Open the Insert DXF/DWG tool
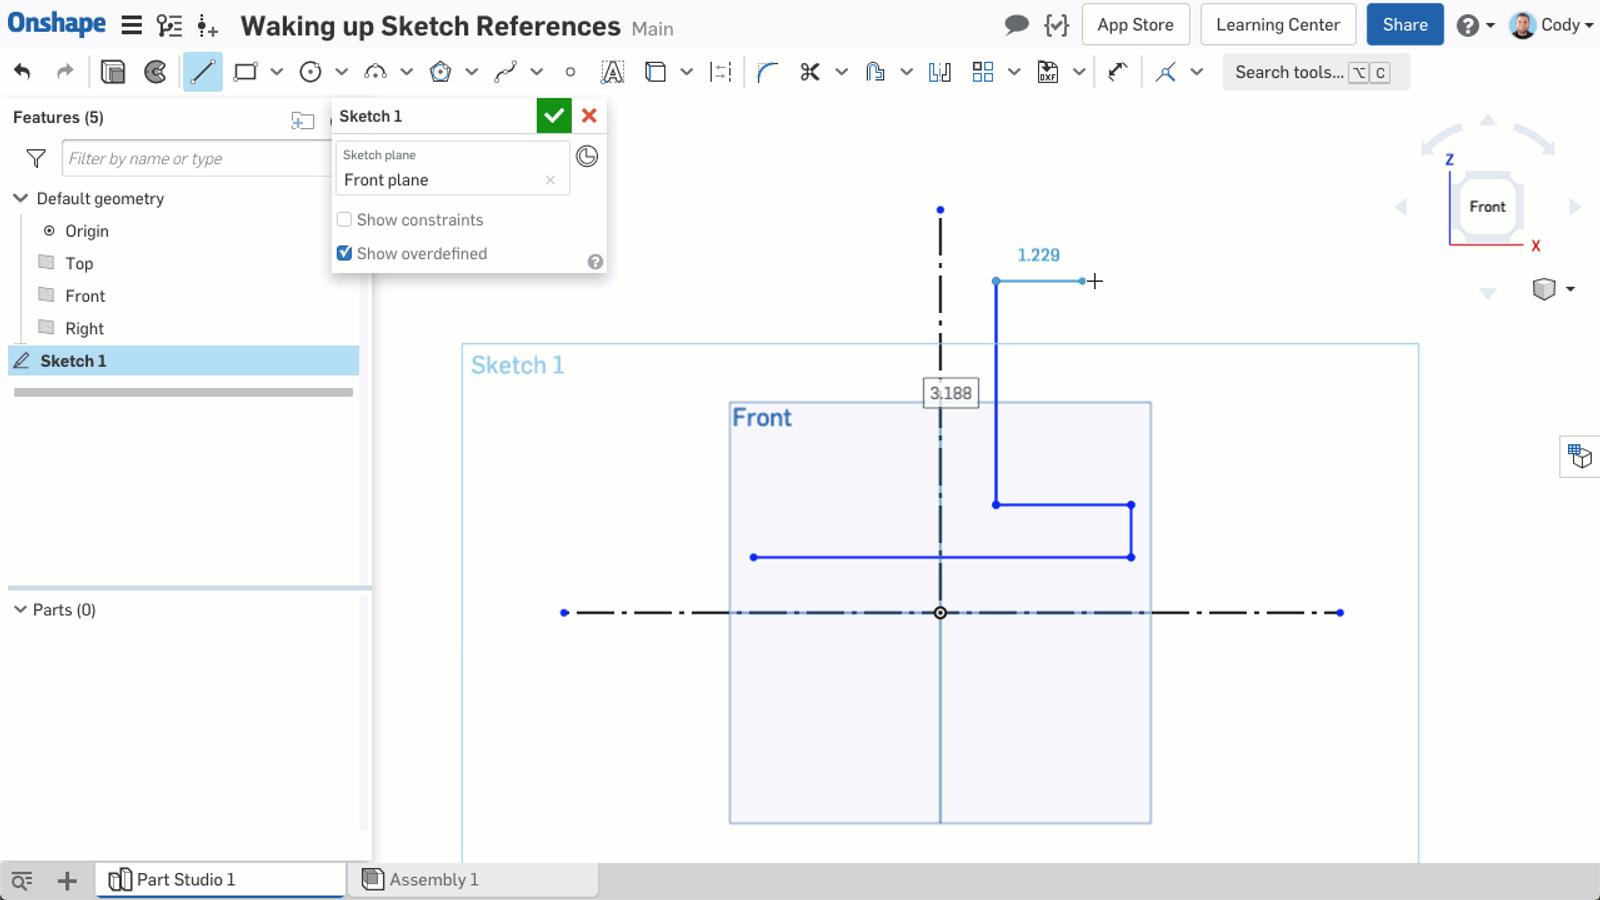Viewport: 1600px width, 900px height. tap(1046, 71)
